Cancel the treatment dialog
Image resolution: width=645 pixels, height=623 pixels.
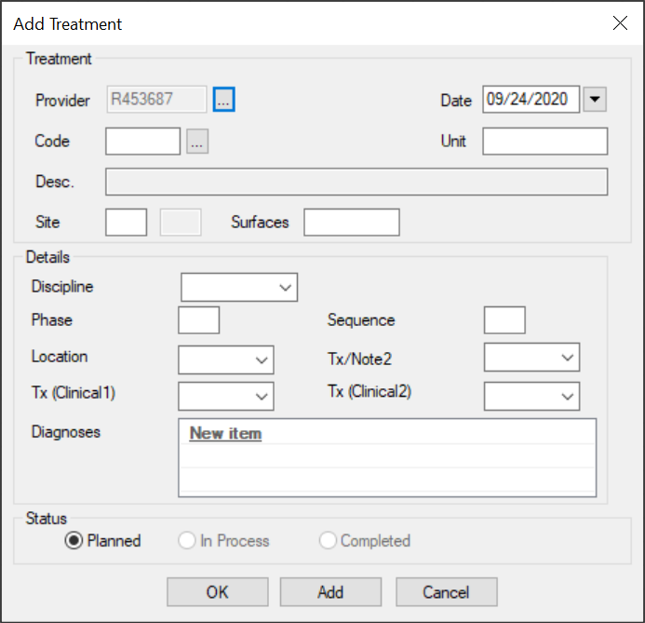446,592
